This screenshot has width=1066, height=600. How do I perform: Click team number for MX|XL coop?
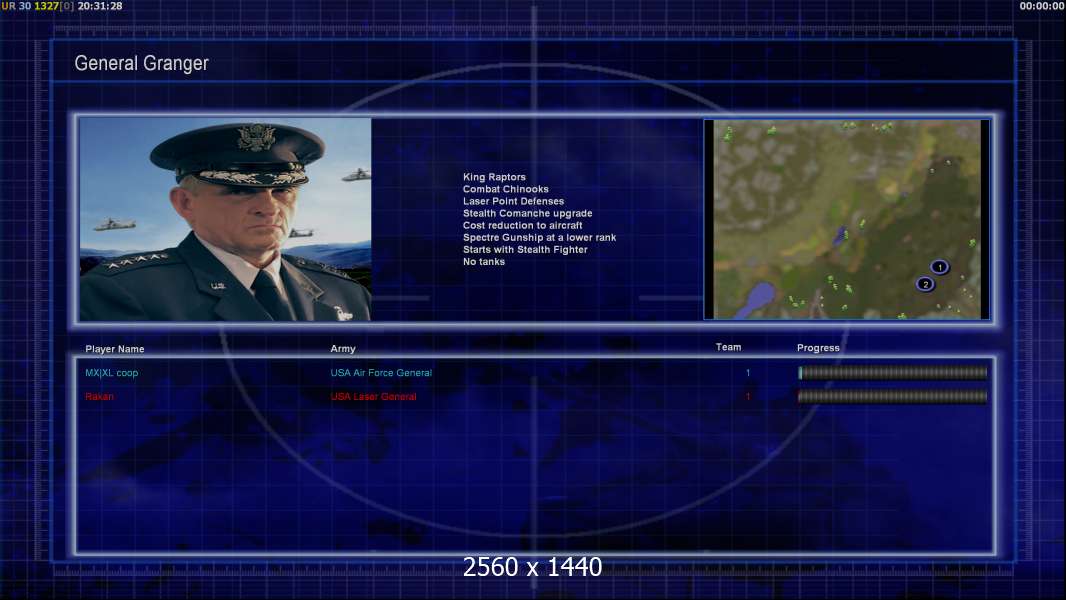click(748, 373)
